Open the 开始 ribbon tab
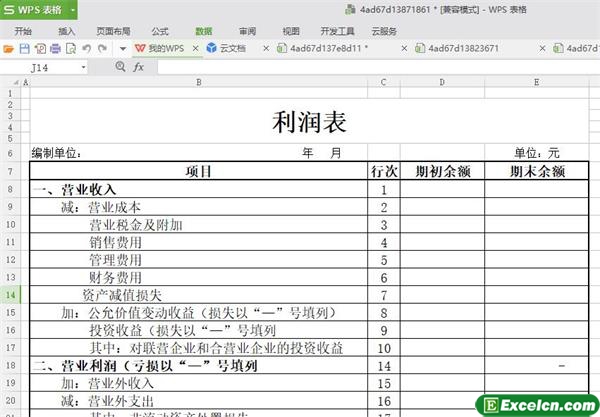 coord(23,31)
